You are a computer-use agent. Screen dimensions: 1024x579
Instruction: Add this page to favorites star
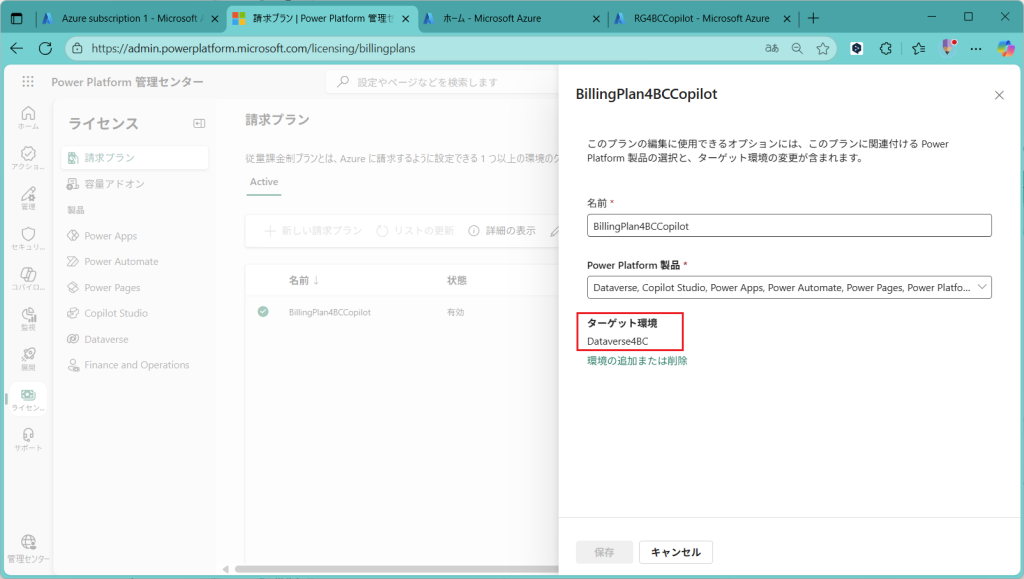point(823,48)
